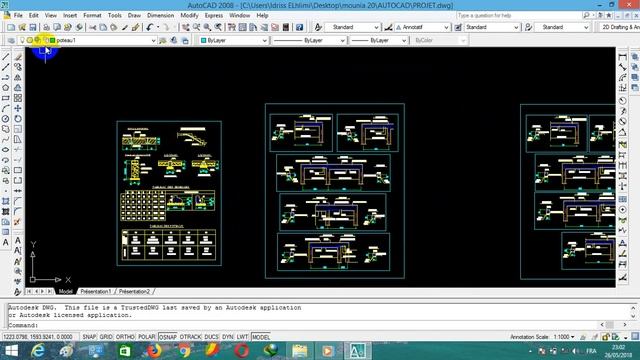Select the Mirror modify tool
640x360 pixels.
(18, 78)
